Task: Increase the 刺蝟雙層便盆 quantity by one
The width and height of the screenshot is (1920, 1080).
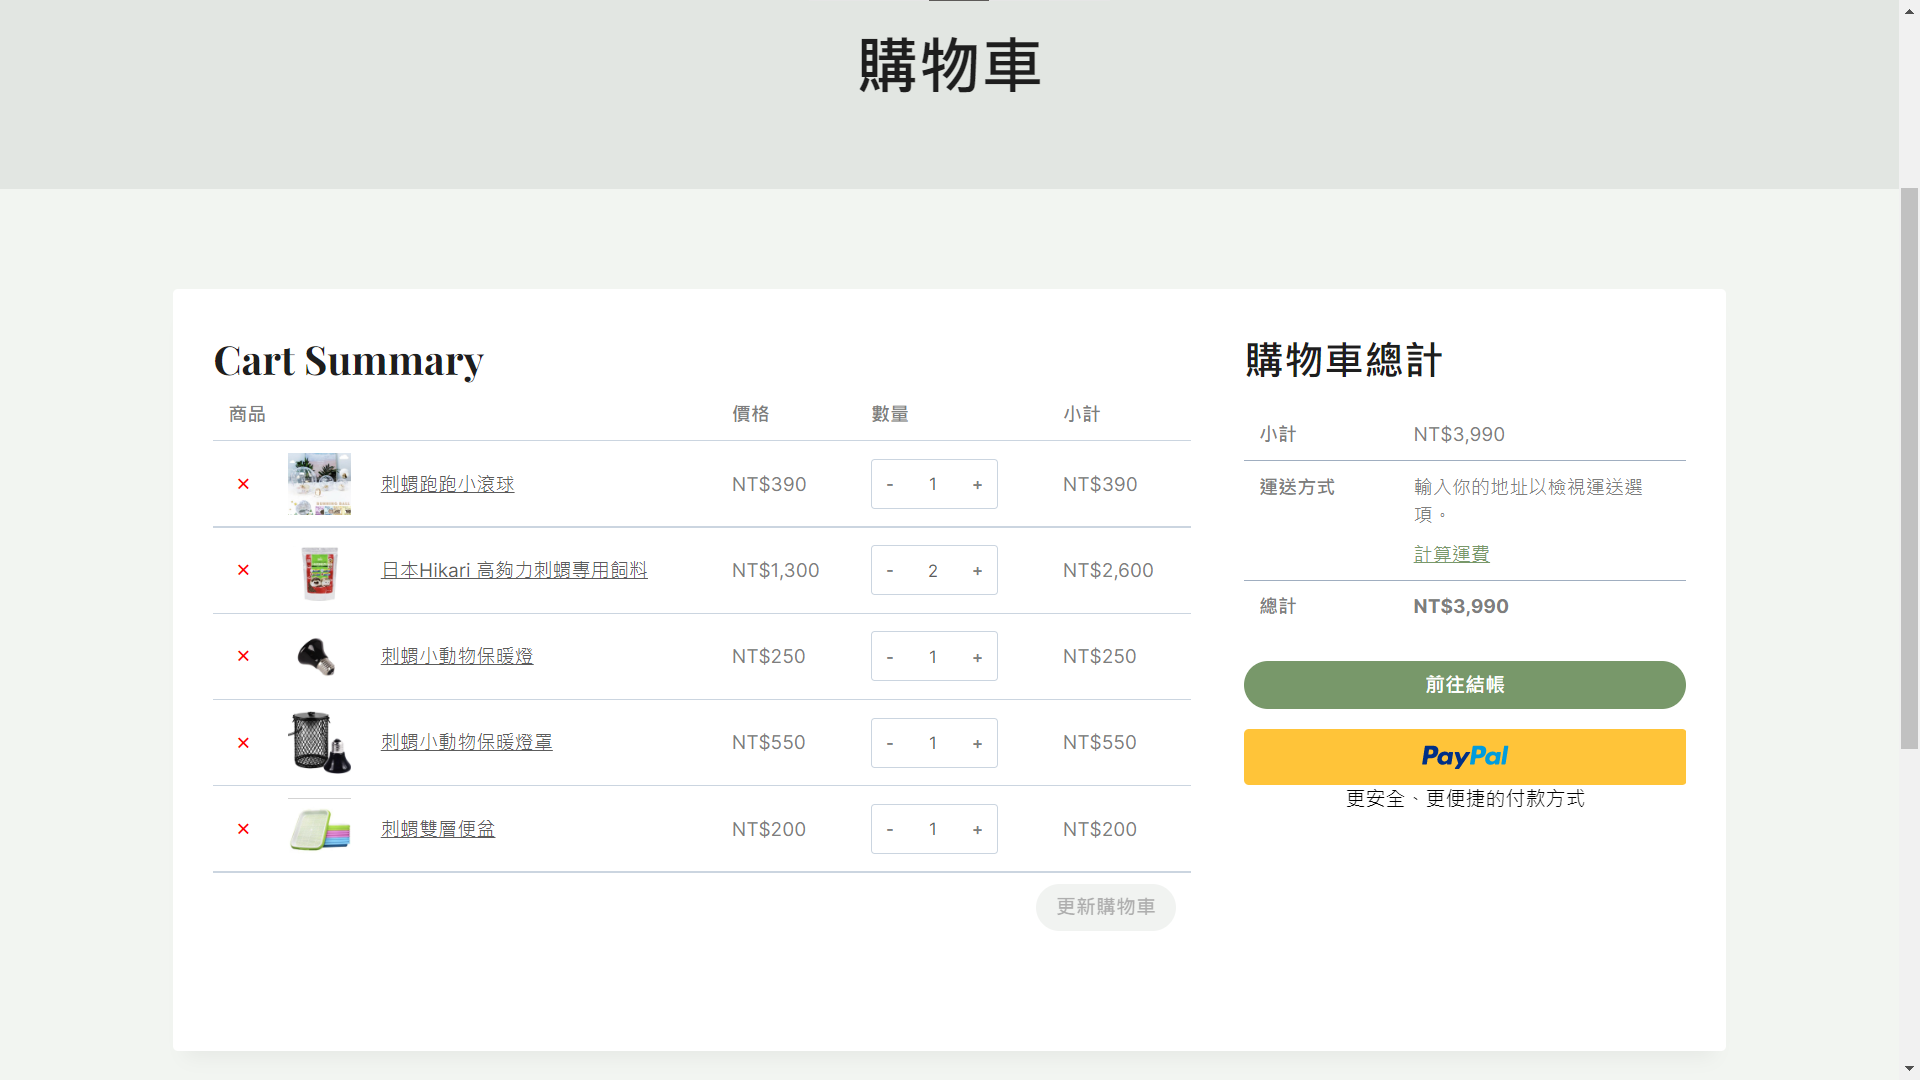Action: coord(977,829)
